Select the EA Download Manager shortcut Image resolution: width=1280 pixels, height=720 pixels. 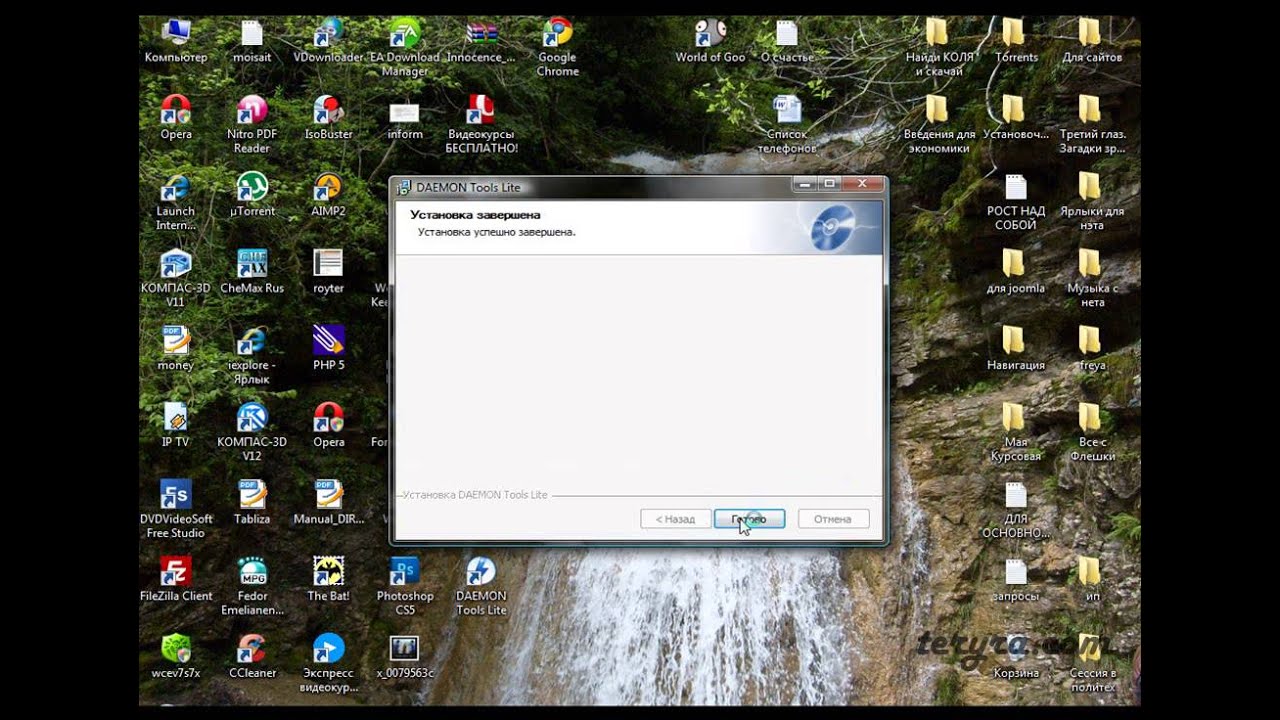pyautogui.click(x=405, y=47)
